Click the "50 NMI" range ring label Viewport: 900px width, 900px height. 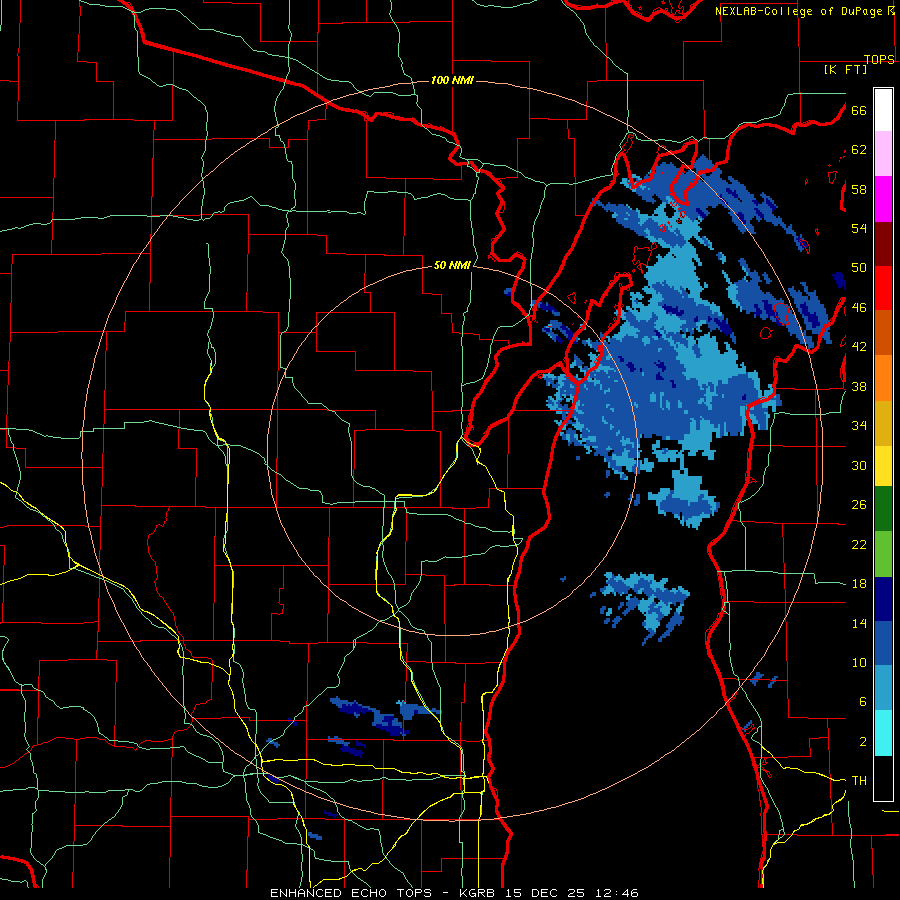pyautogui.click(x=452, y=265)
